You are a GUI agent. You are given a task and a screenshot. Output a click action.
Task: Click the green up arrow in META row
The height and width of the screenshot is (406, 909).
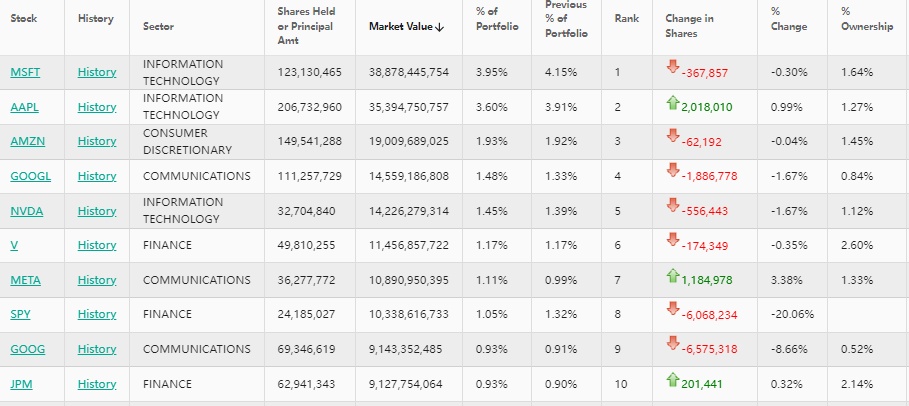point(672,275)
